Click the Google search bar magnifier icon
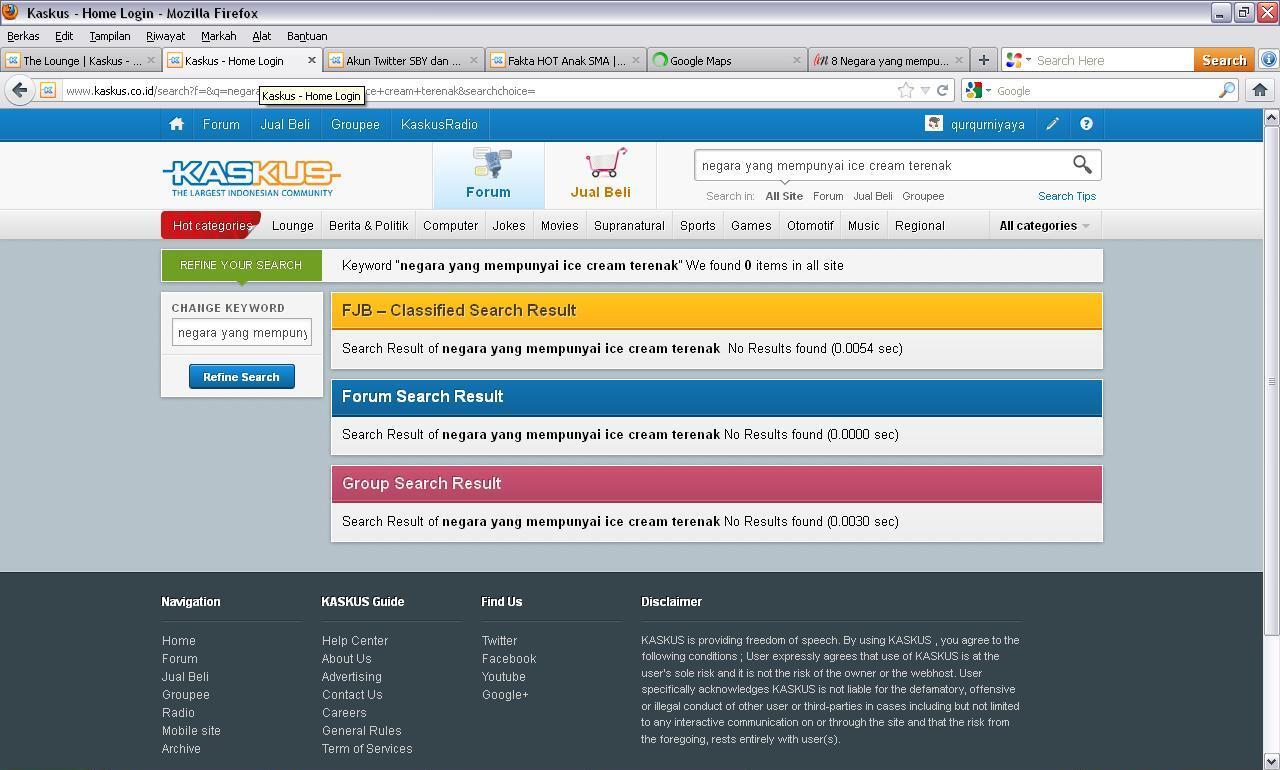The height and width of the screenshot is (770, 1280). click(1227, 91)
